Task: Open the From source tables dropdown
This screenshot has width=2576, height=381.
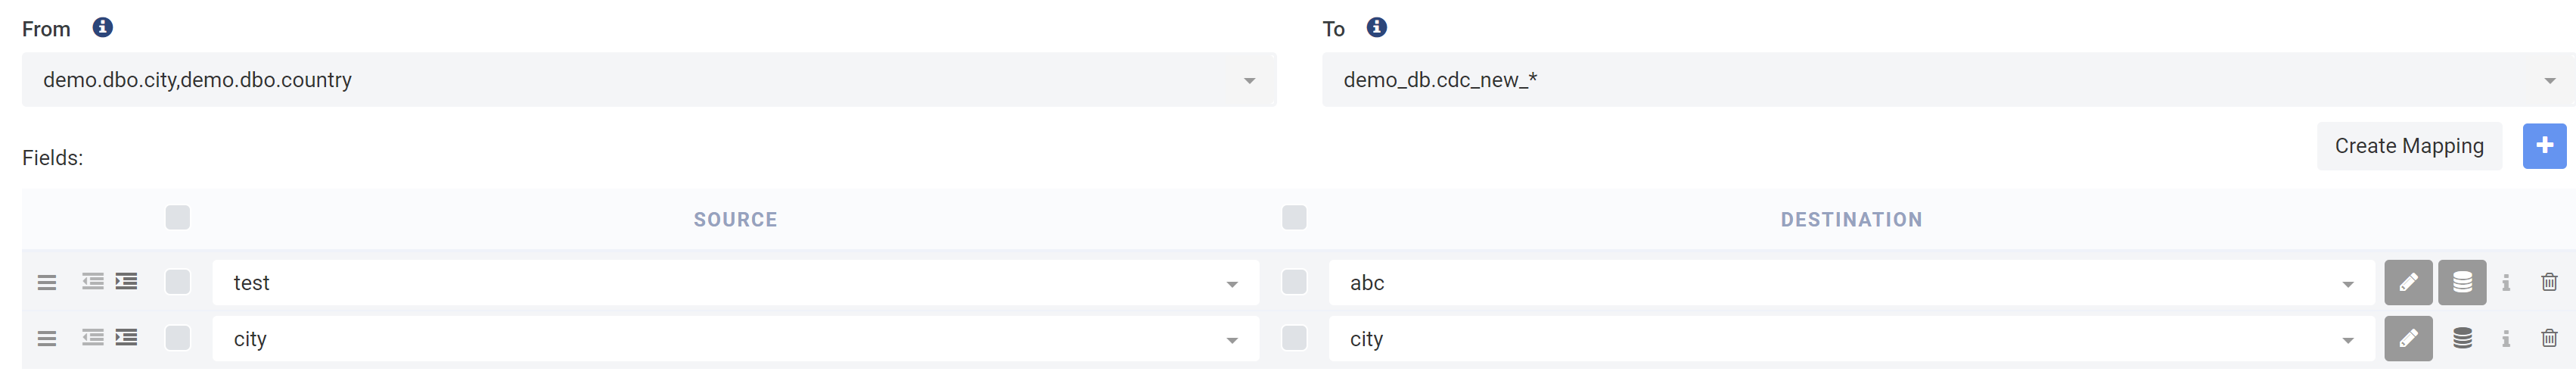Action: pyautogui.click(x=1249, y=81)
